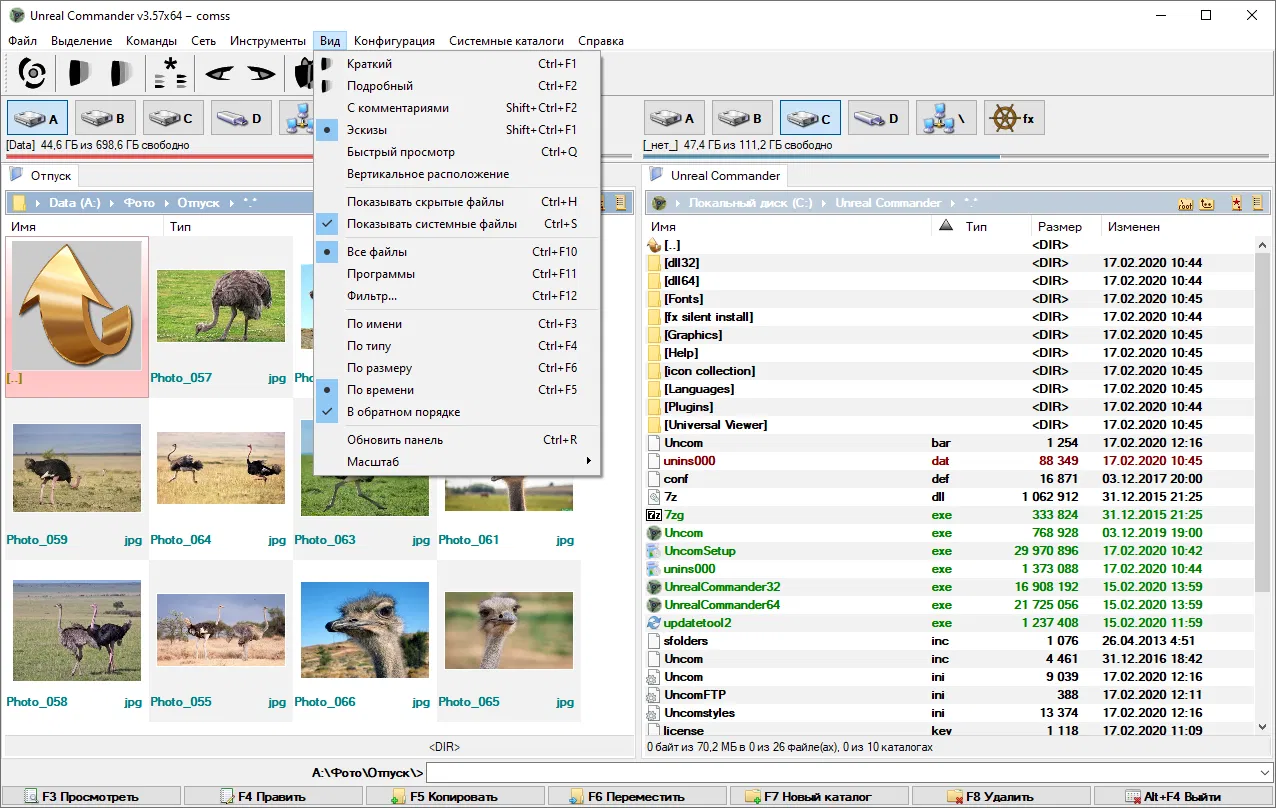Viewport: 1276px width, 808px height.
Task: Select Краткий view mode
Action: pyautogui.click(x=457, y=64)
